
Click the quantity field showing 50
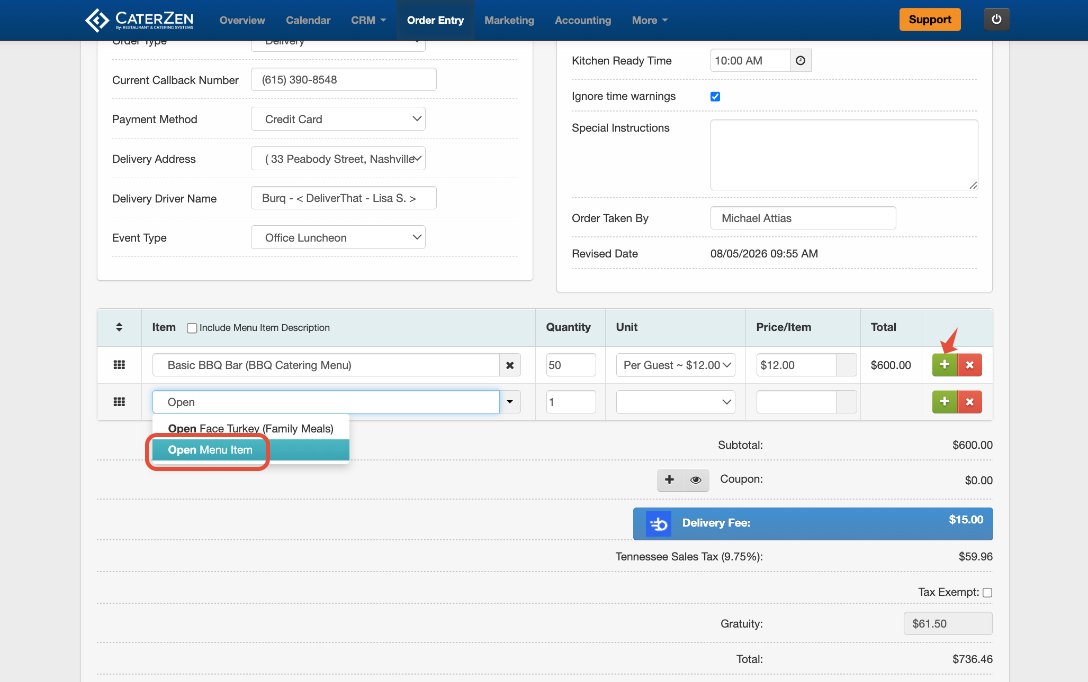(570, 365)
